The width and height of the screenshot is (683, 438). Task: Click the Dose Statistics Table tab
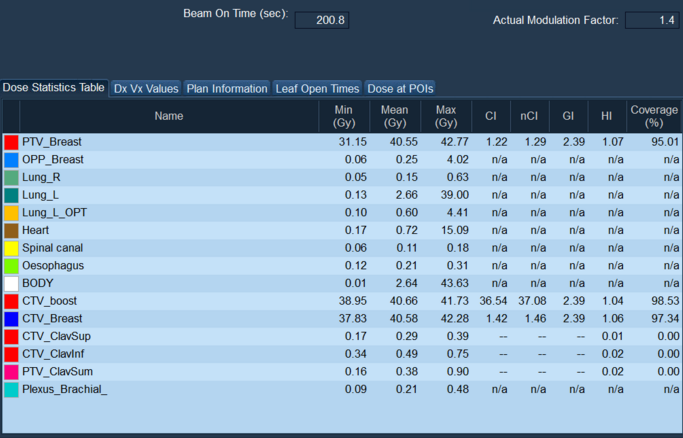click(x=54, y=88)
